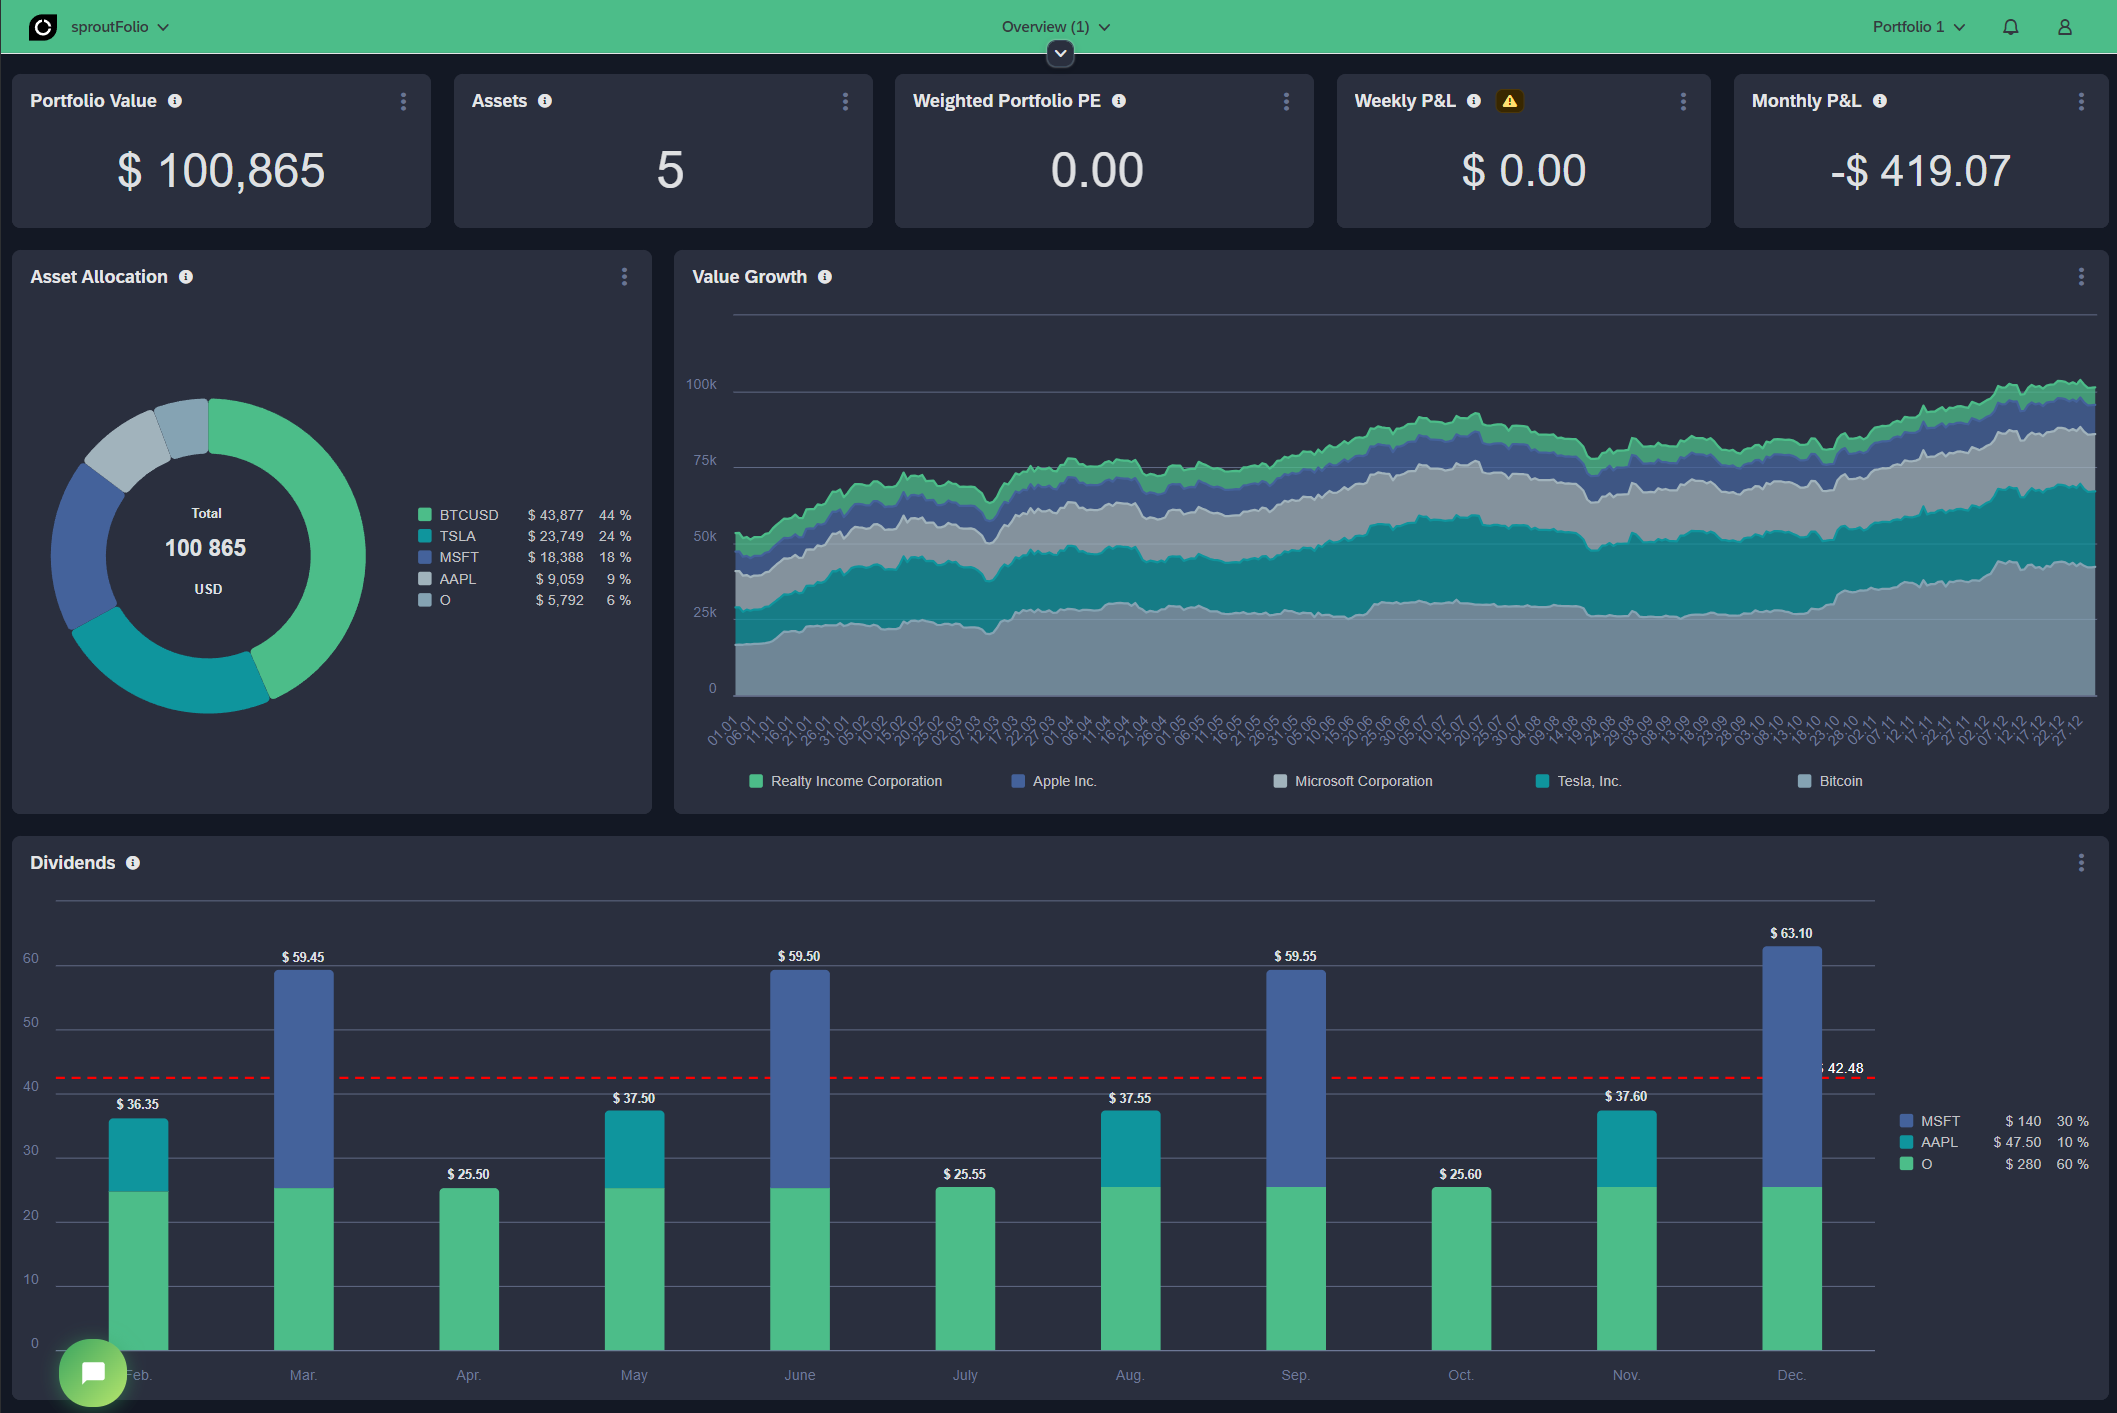Click the info icon next to Portfolio Value
2117x1413 pixels.
click(176, 100)
